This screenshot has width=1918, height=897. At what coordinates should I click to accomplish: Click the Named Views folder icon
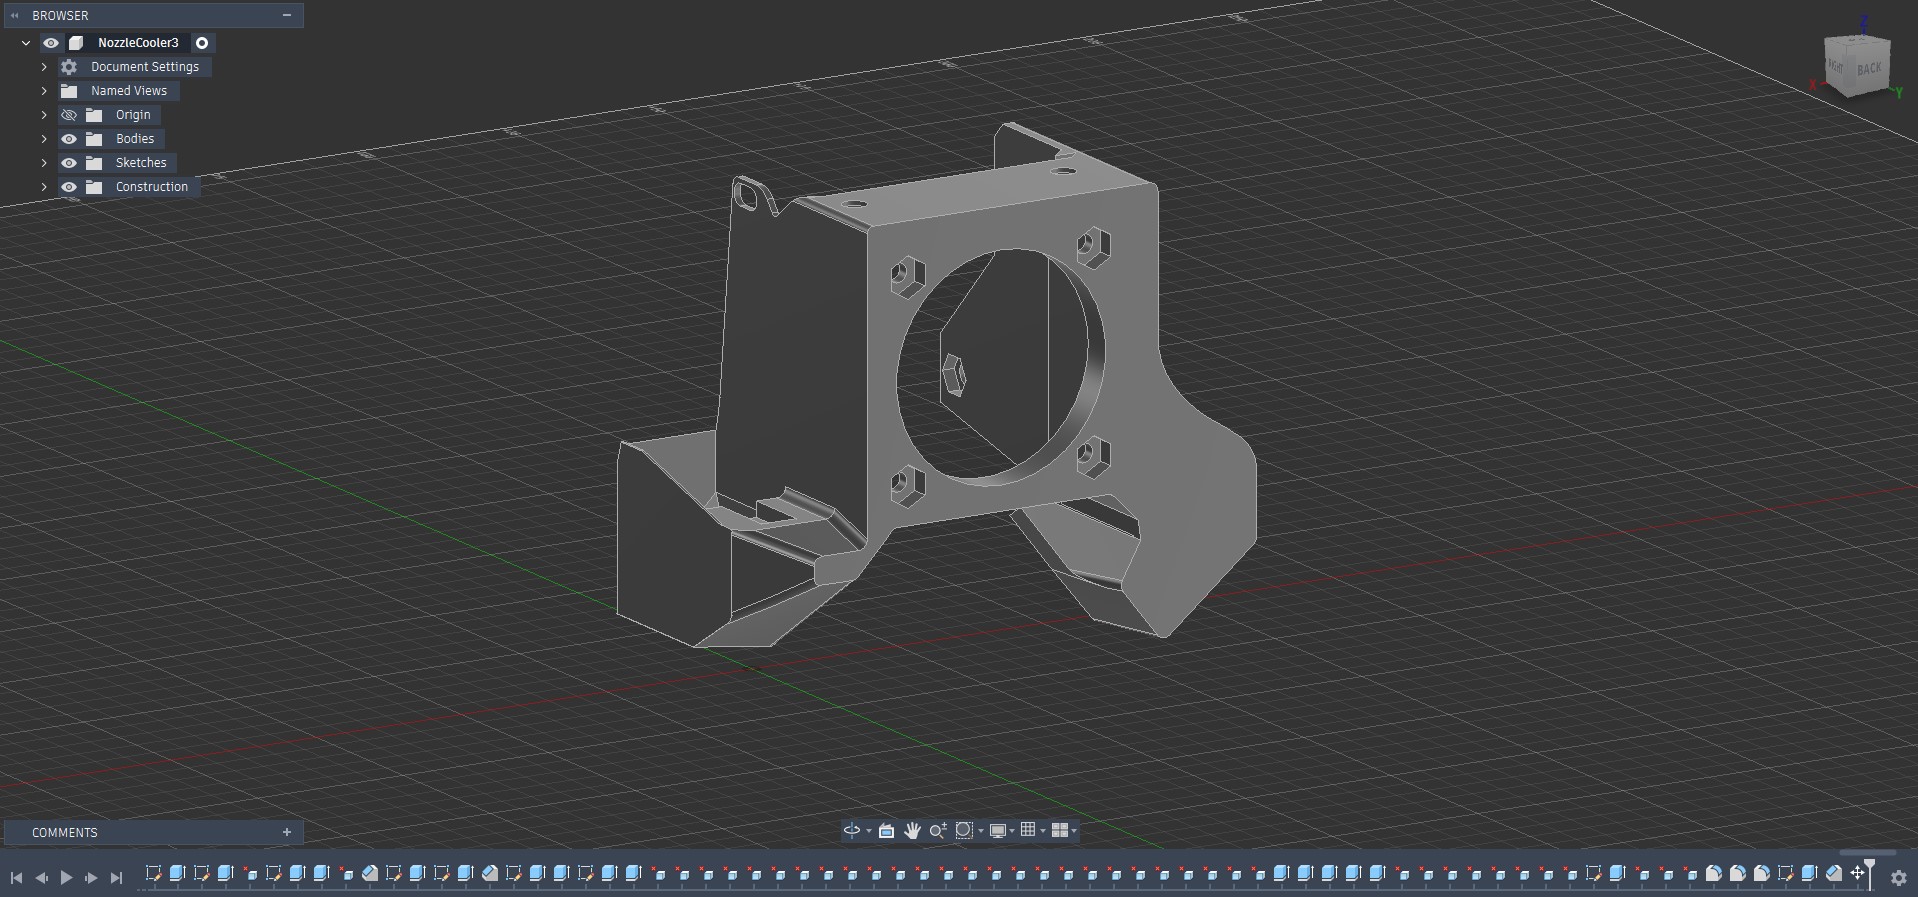(x=69, y=91)
